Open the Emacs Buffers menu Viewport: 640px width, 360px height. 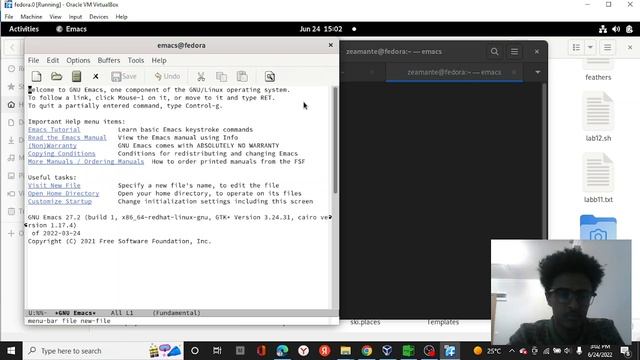coord(109,60)
